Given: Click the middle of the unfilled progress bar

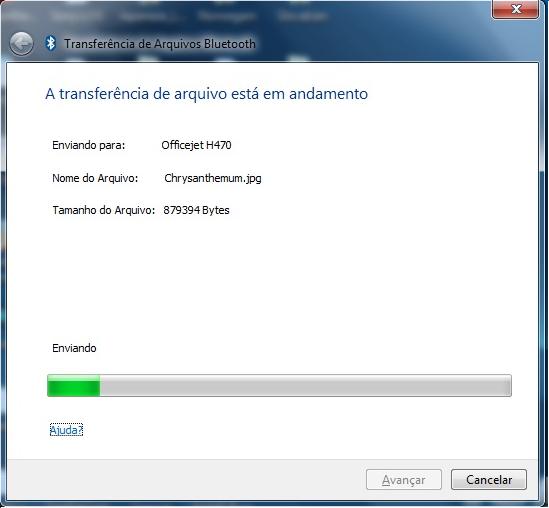Looking at the screenshot, I should point(305,385).
